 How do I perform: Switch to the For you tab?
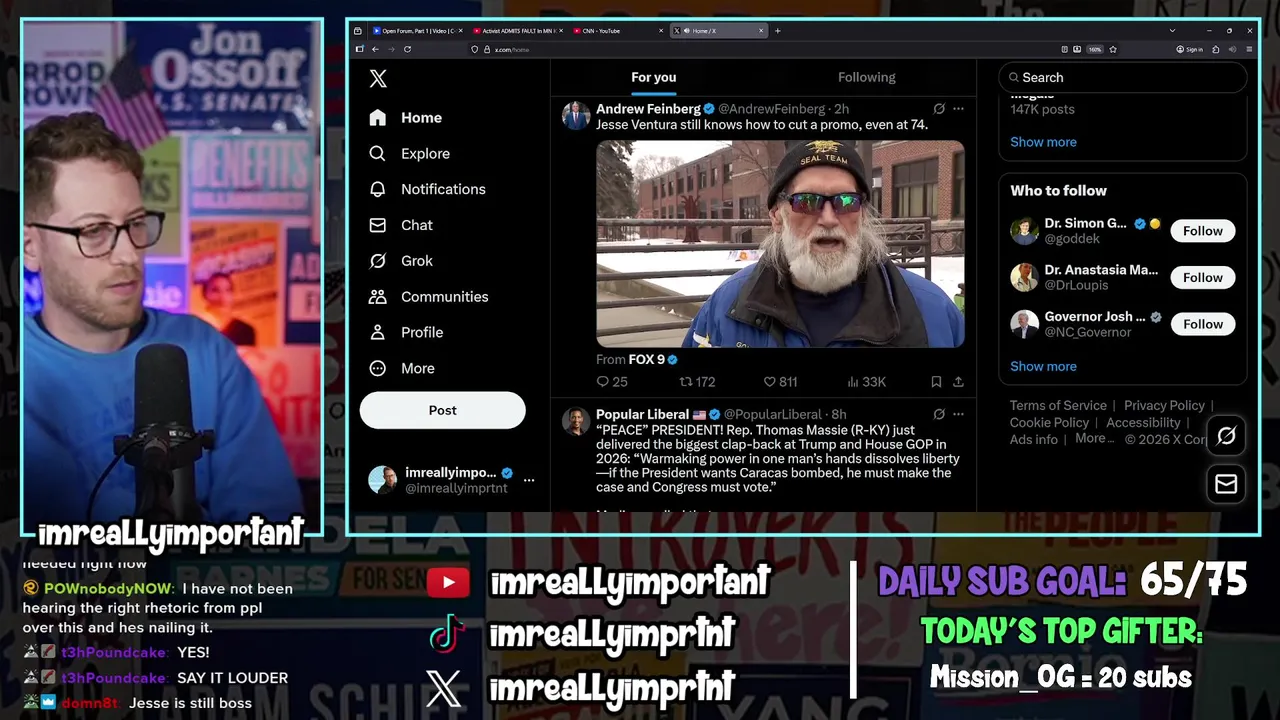click(653, 77)
